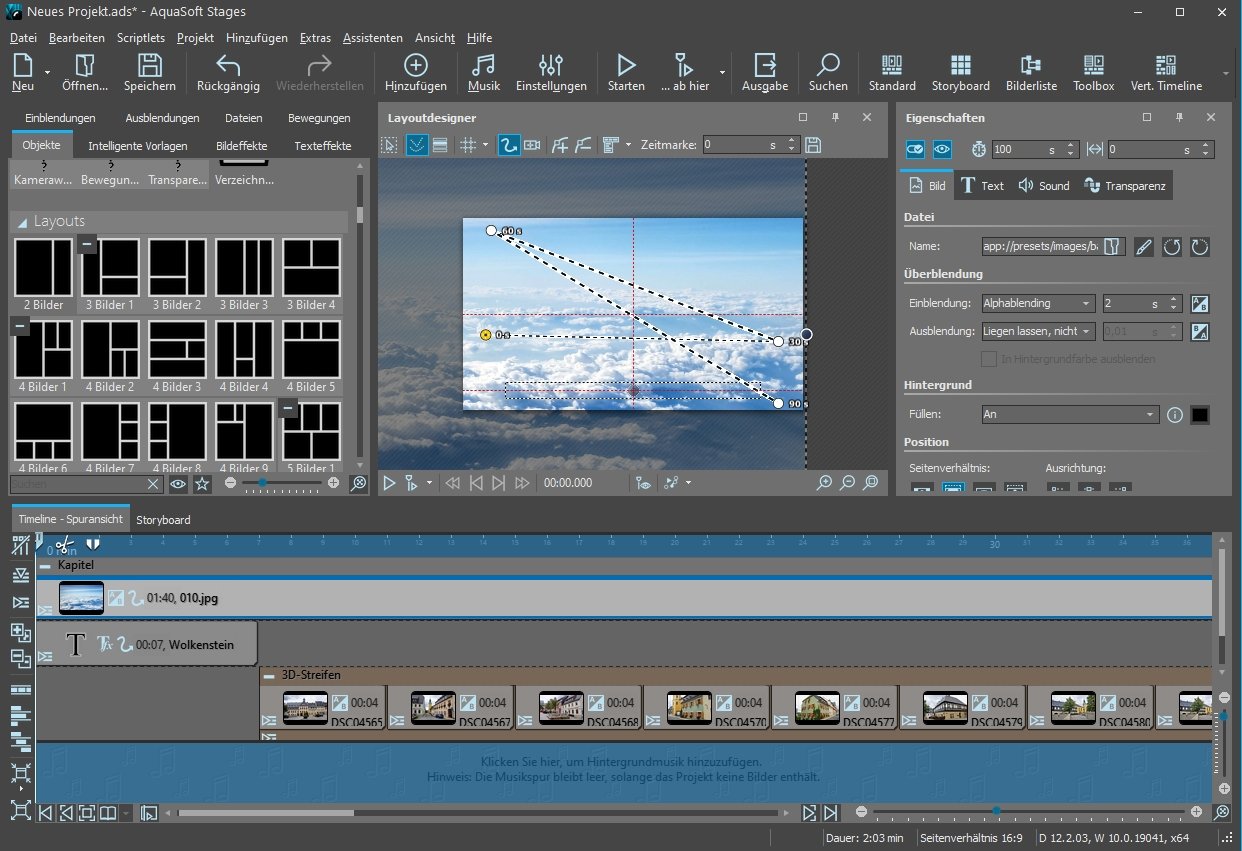Open the Toolbox icon
The height and width of the screenshot is (851, 1242).
click(x=1093, y=73)
